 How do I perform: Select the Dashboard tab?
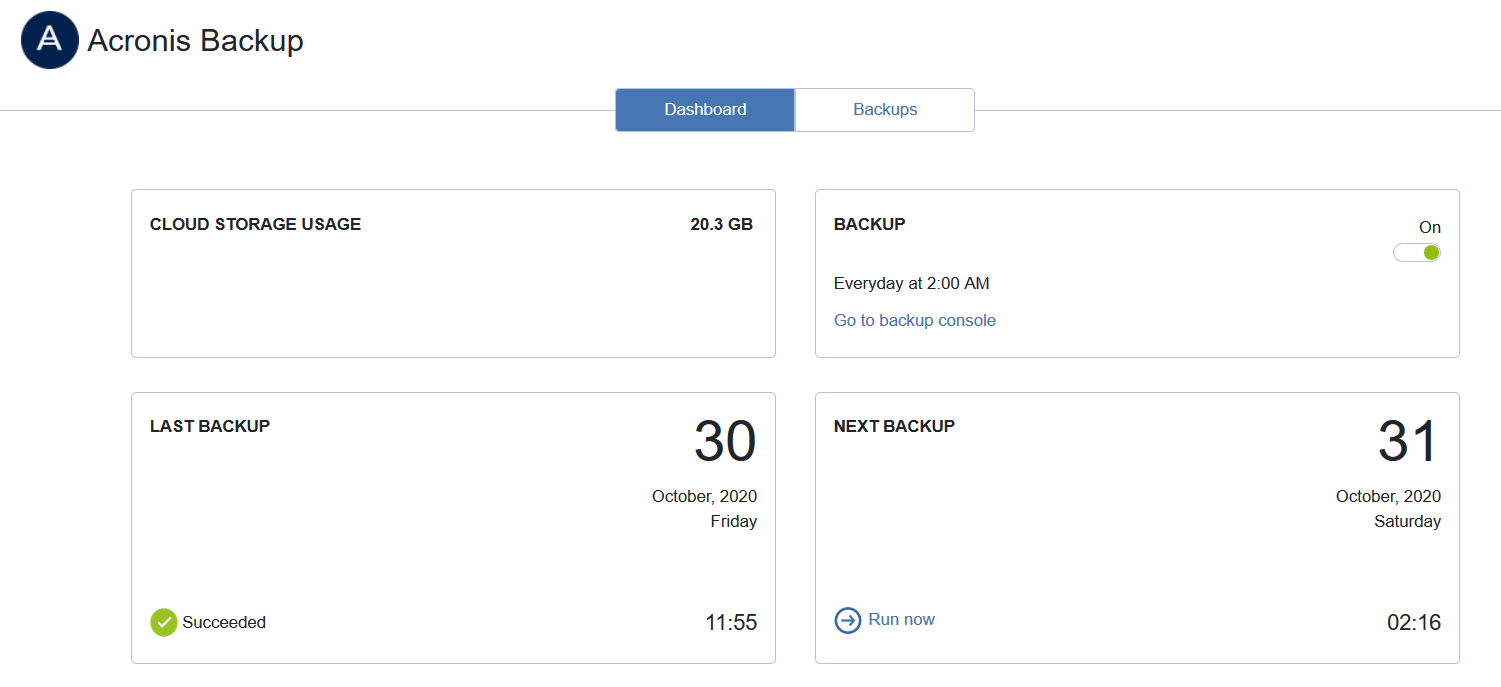point(704,109)
